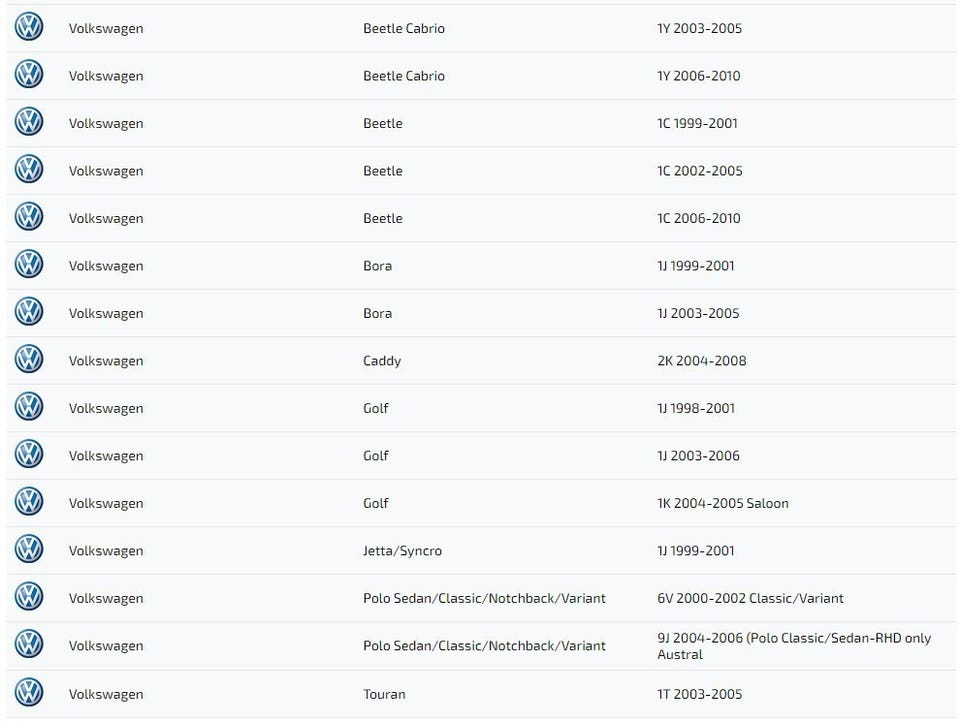This screenshot has height=722, width=960.
Task: Click the VW logo in the Touran row
Action: [29, 693]
